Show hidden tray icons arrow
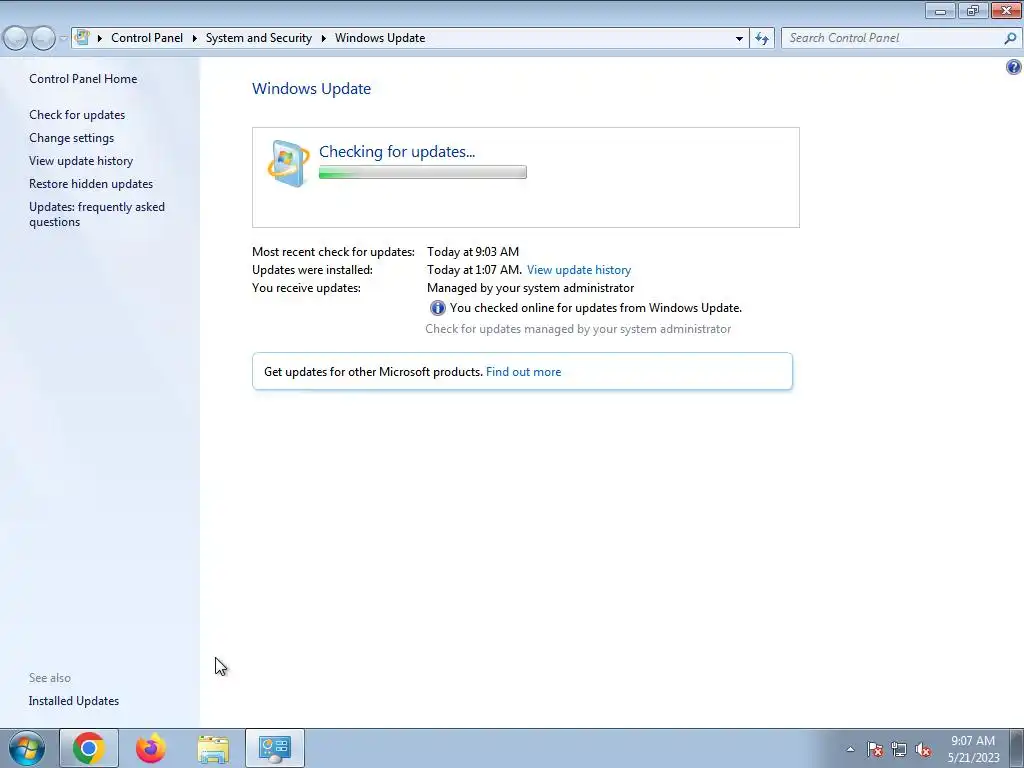Screen dimensions: 1024x768 850,749
